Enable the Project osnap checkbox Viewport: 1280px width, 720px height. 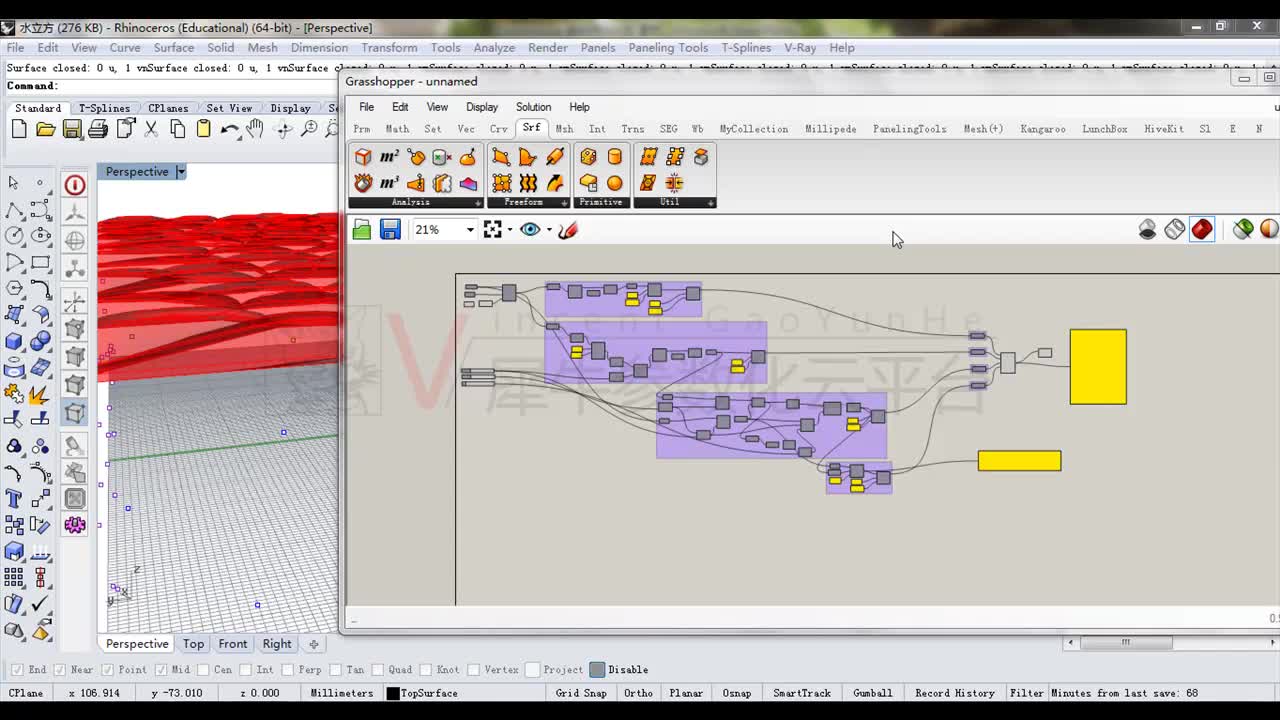(533, 670)
